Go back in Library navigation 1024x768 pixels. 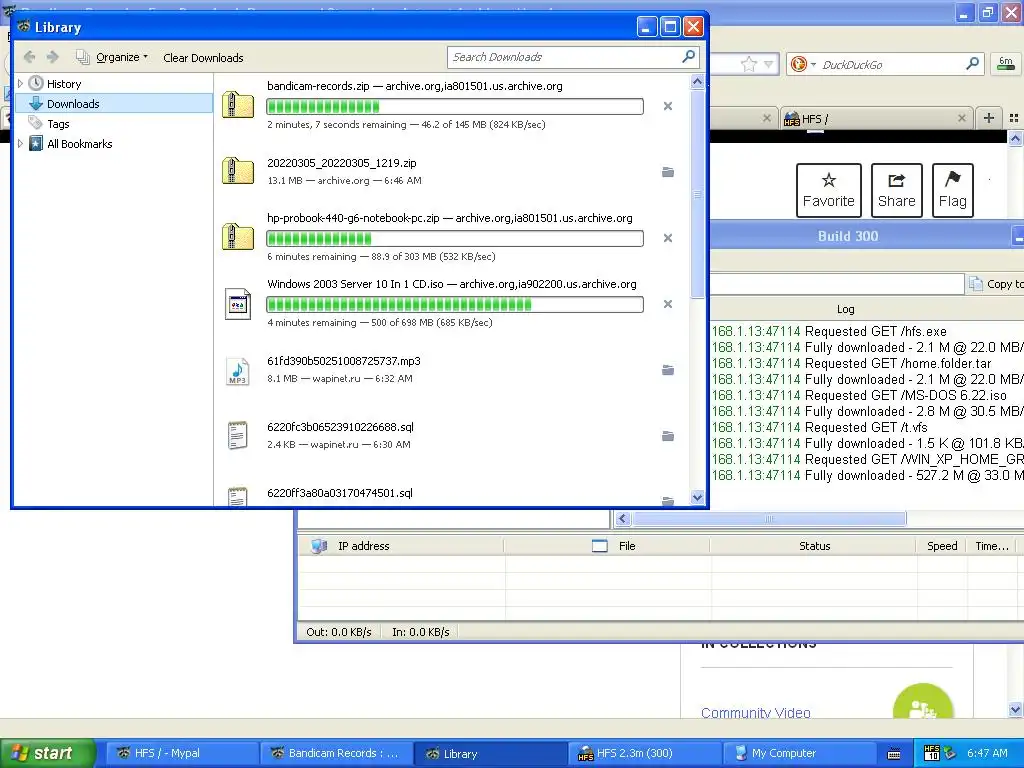click(x=29, y=57)
